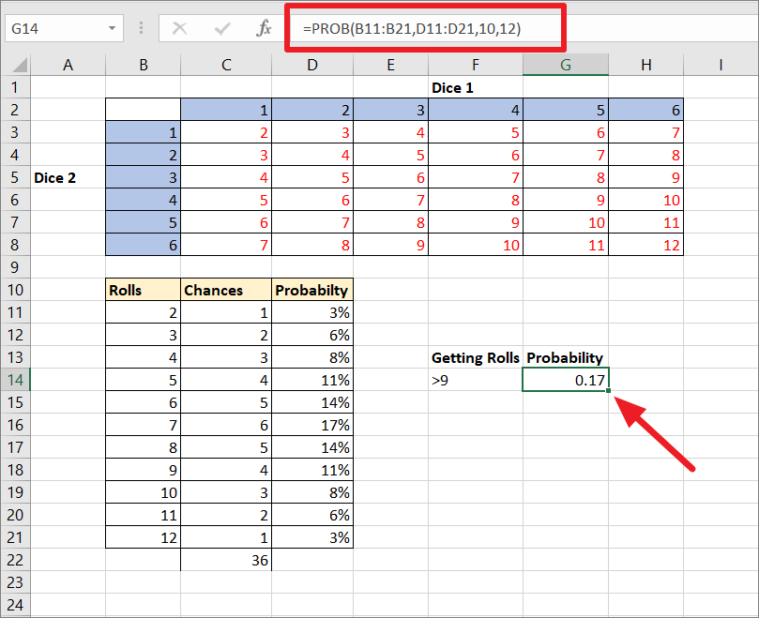This screenshot has width=759, height=618.
Task: Select column A header
Action: [x=68, y=64]
